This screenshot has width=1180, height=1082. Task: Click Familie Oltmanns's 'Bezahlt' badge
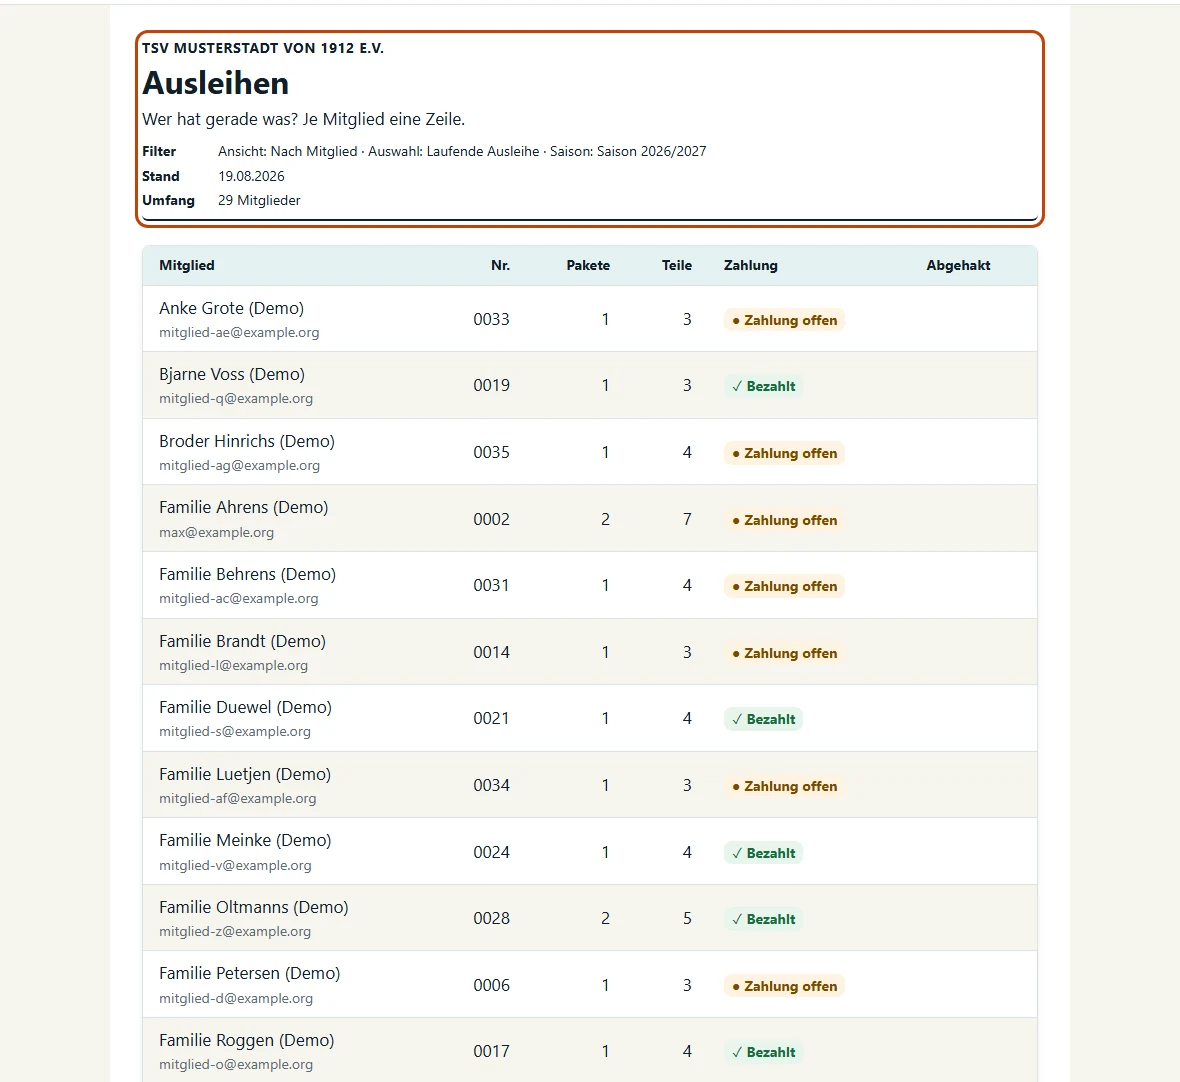763,919
